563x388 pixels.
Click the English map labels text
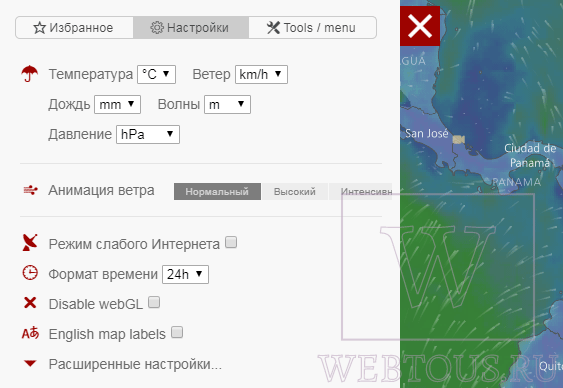click(x=107, y=334)
